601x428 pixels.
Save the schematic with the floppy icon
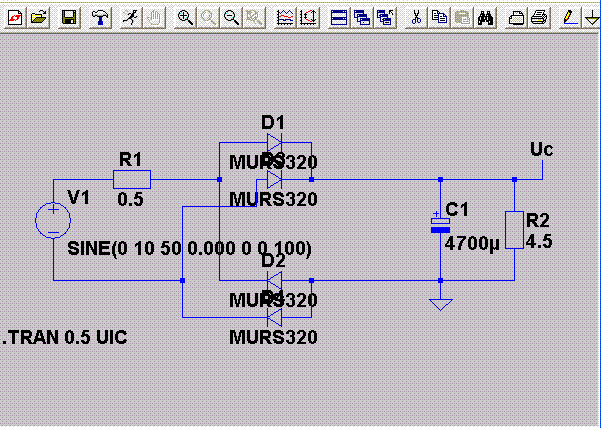click(69, 18)
